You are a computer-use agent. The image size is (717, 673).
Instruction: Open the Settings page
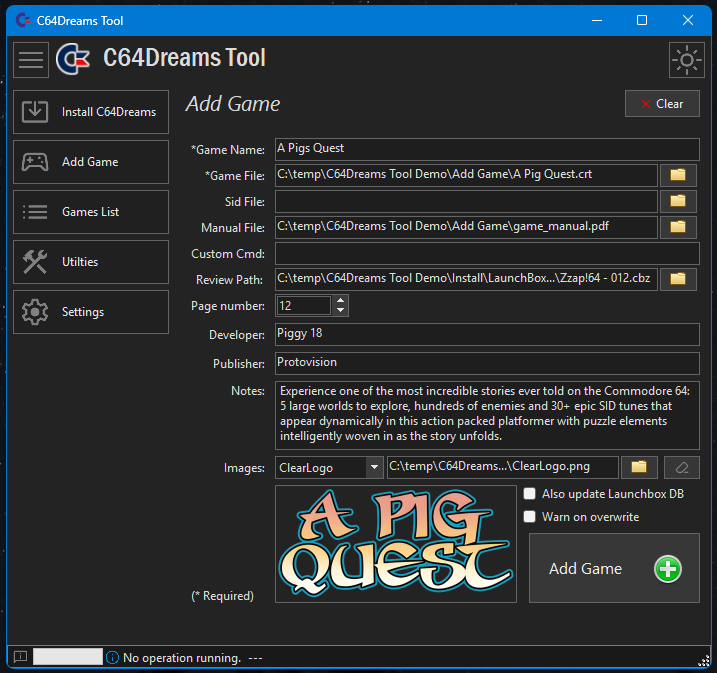(91, 312)
